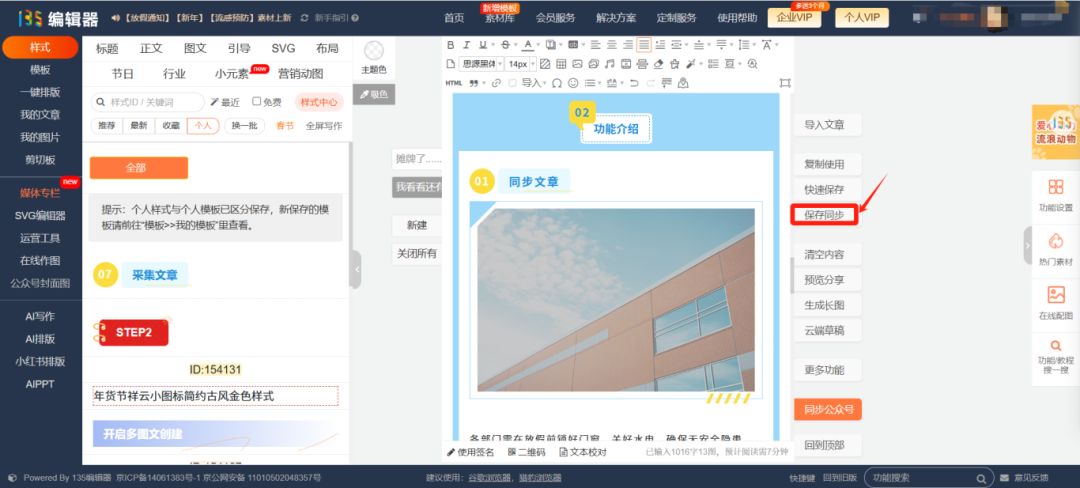Click the insert table icon

(x=561, y=64)
